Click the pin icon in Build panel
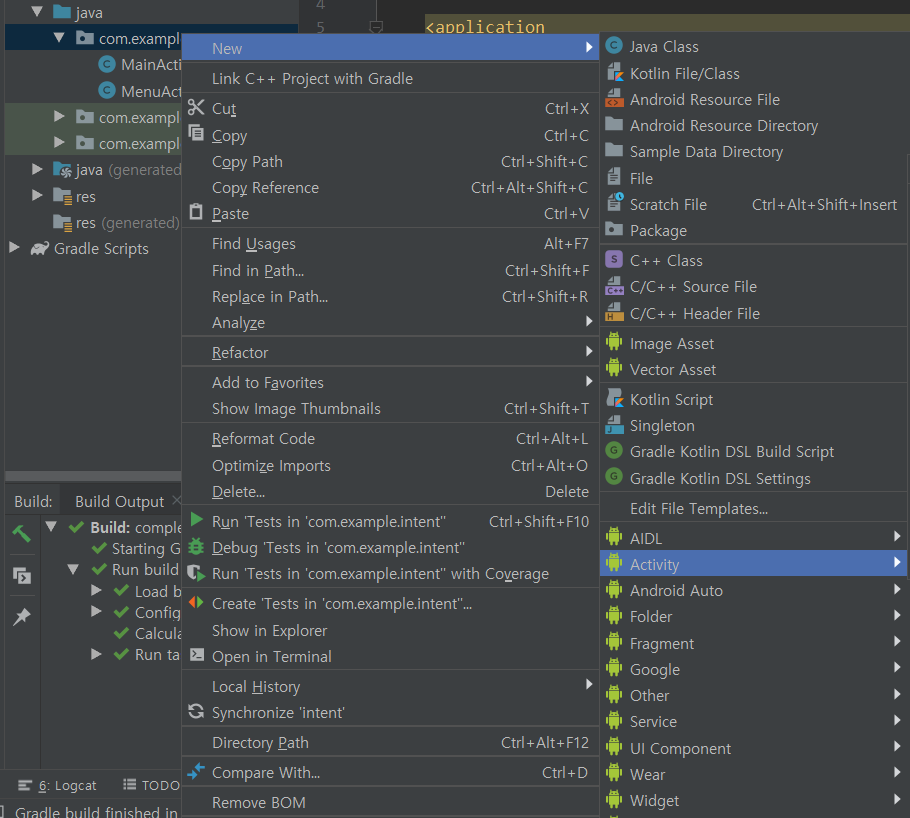The image size is (910, 818). point(21,616)
